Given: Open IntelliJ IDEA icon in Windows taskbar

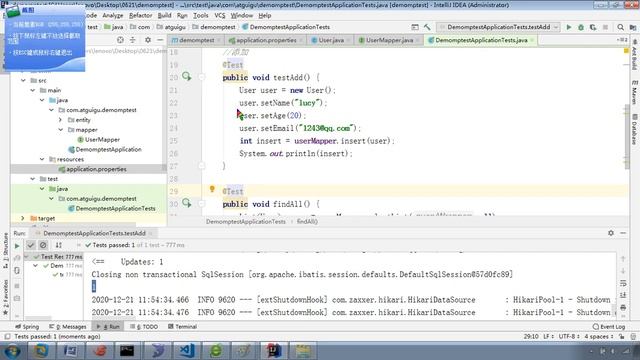Looking at the screenshot, I should pyautogui.click(x=273, y=351).
